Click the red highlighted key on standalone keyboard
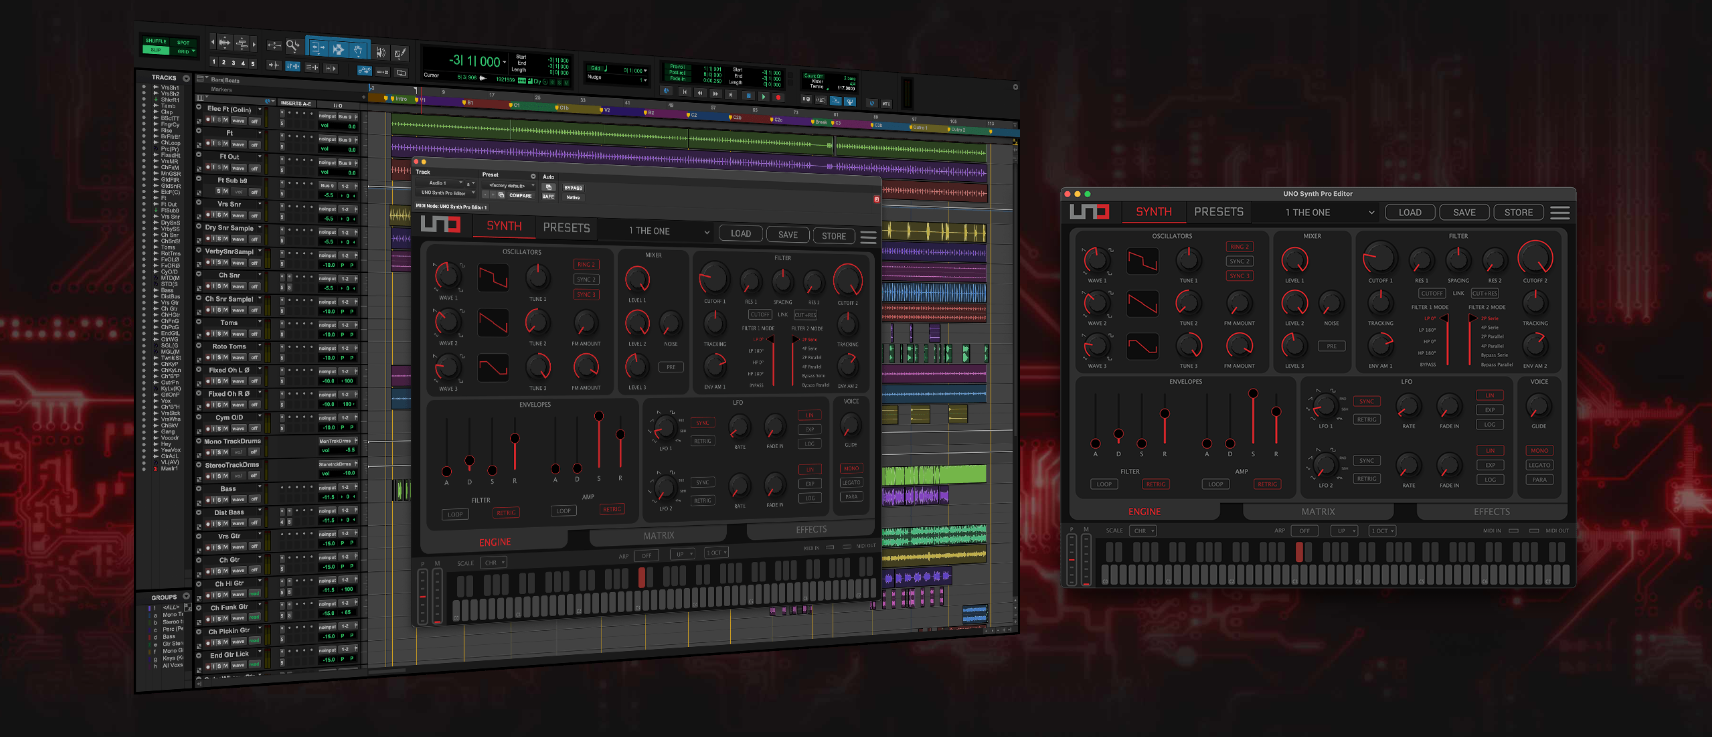 tap(1299, 552)
